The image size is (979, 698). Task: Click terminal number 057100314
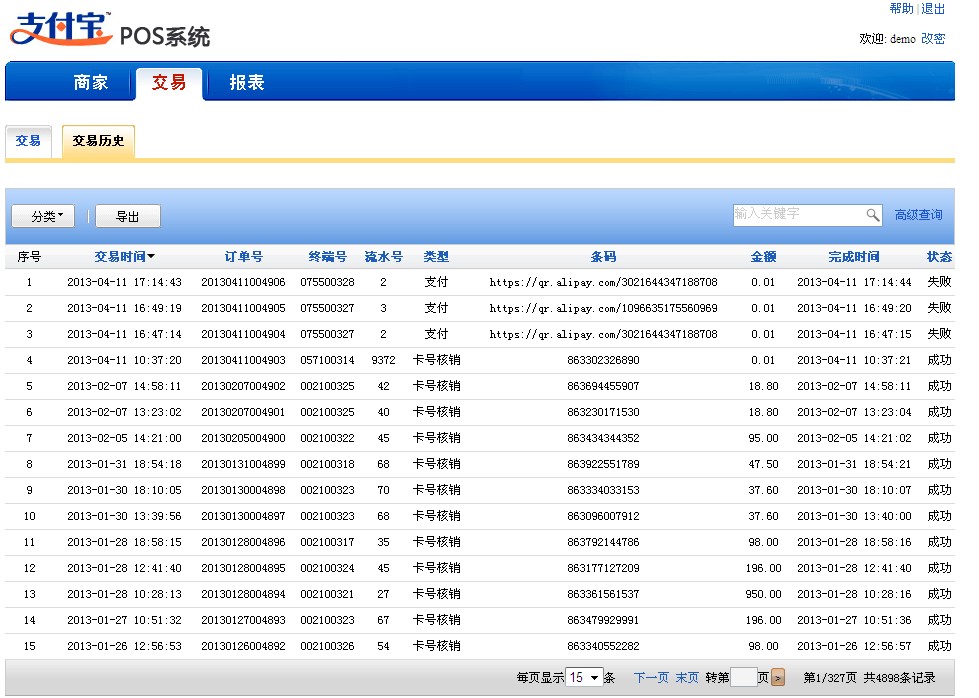[x=327, y=360]
